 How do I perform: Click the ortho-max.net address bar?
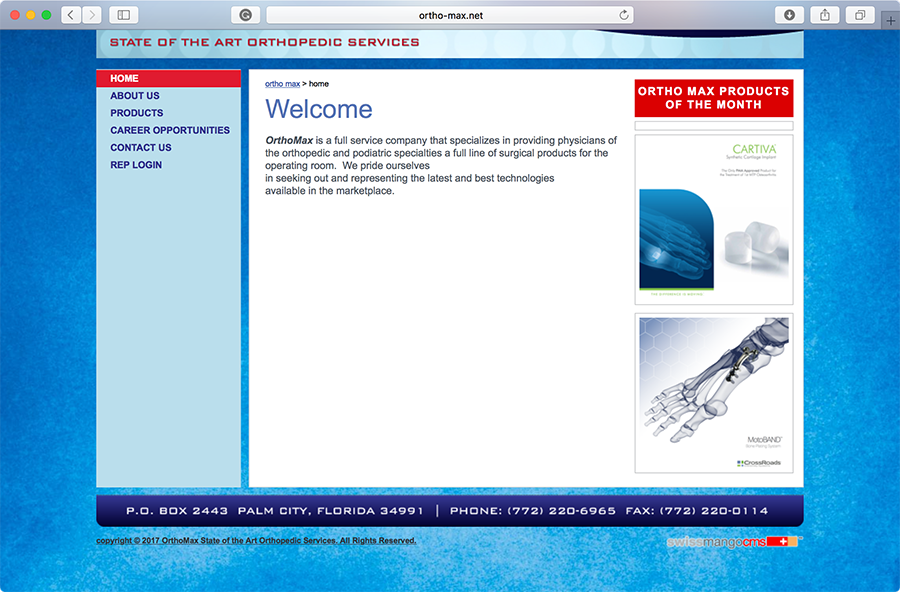(x=450, y=15)
